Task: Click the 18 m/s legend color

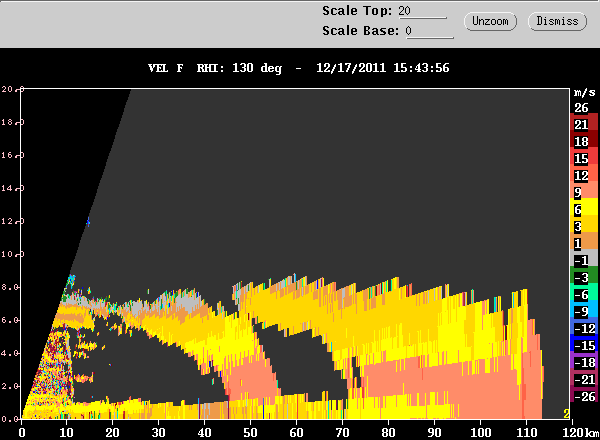Action: (x=585, y=141)
